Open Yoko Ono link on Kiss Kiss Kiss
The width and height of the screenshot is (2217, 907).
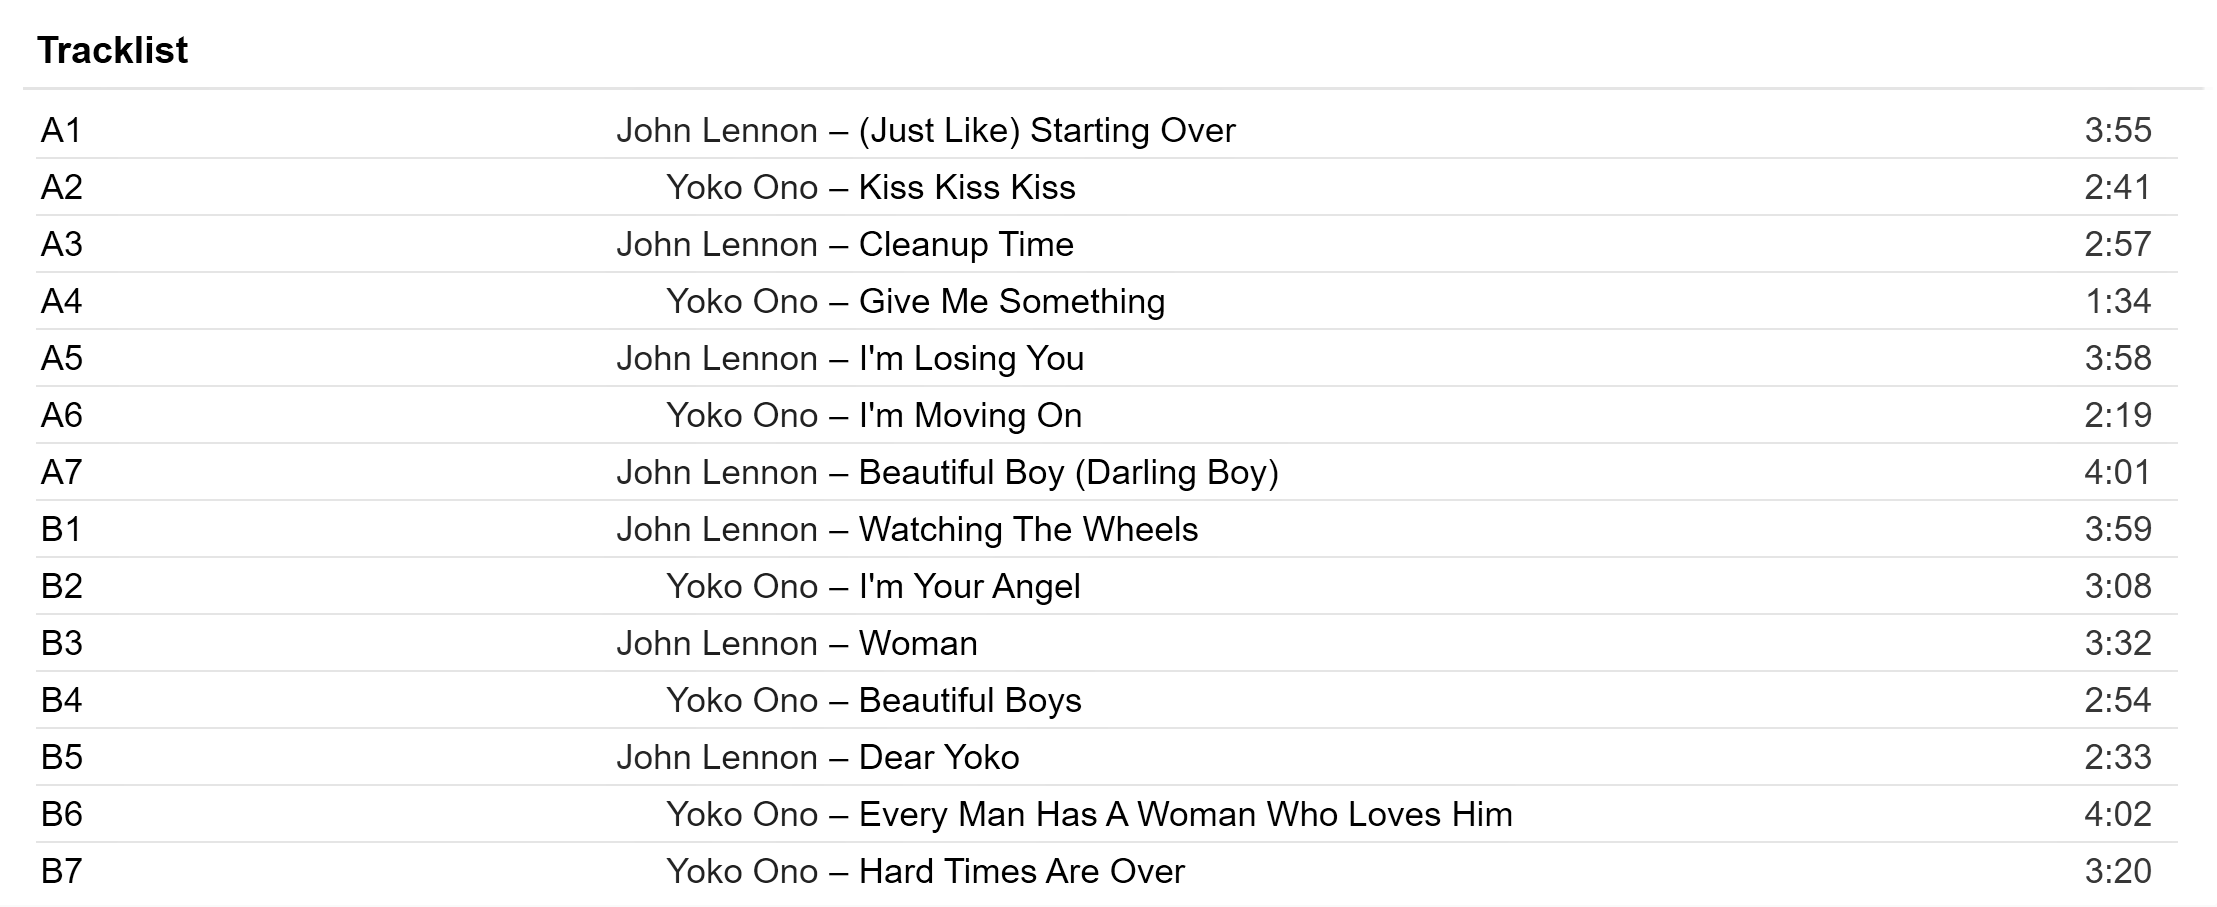pos(741,188)
